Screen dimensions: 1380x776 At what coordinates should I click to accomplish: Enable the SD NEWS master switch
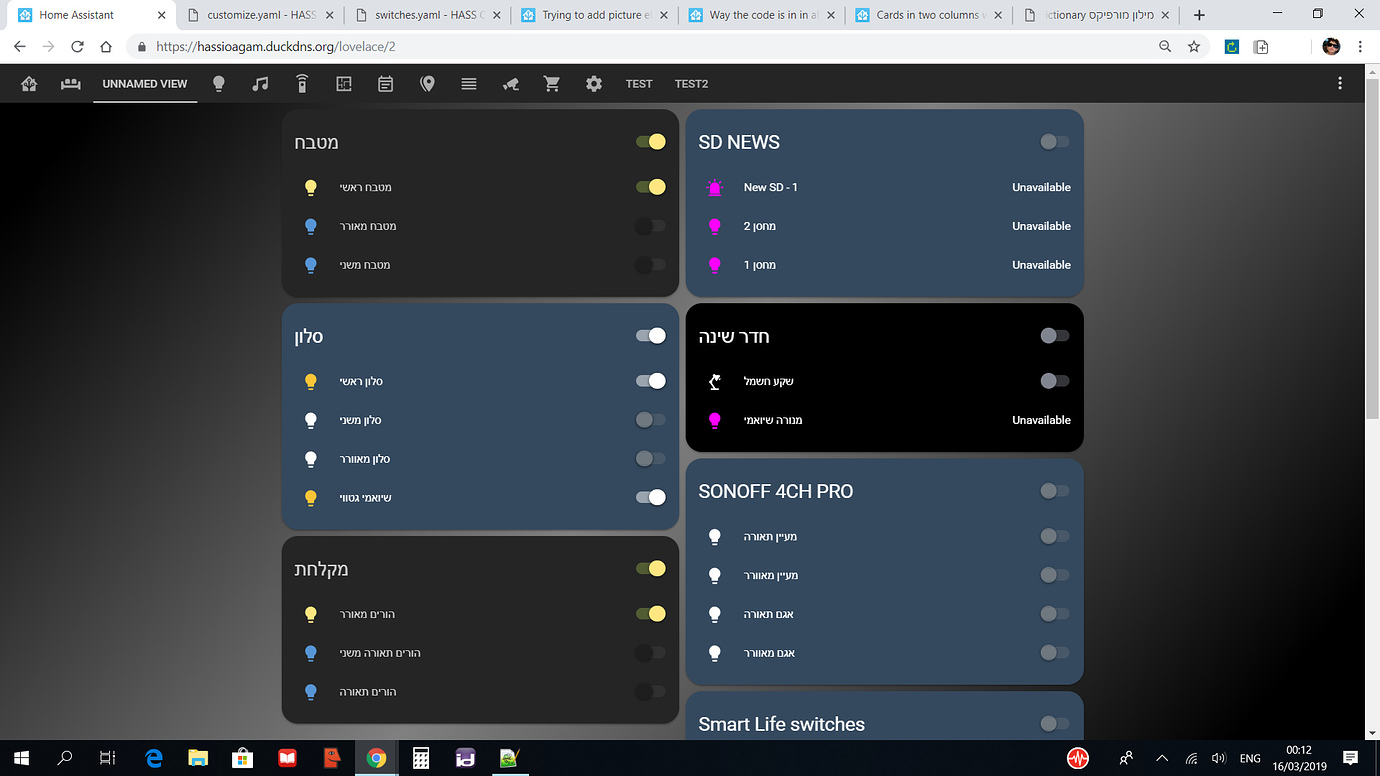click(x=1054, y=142)
